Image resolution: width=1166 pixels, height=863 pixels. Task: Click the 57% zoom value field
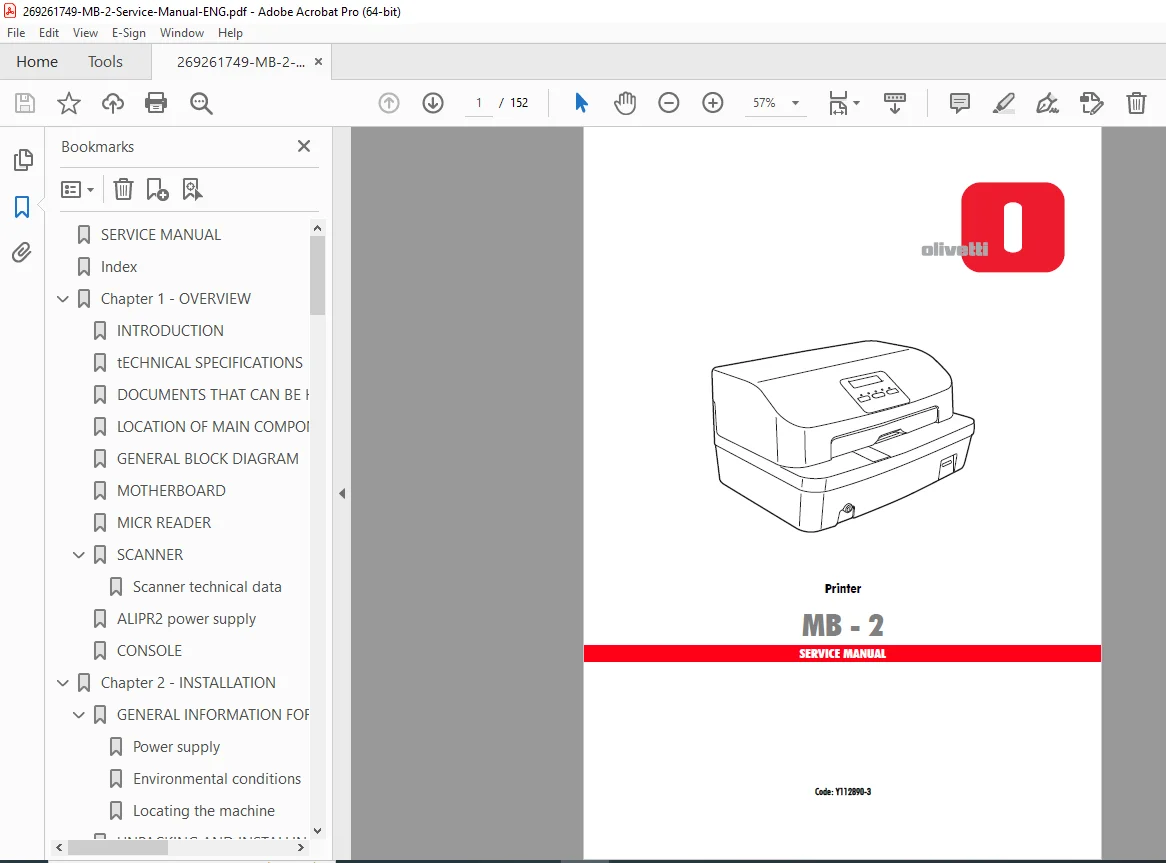coord(764,103)
